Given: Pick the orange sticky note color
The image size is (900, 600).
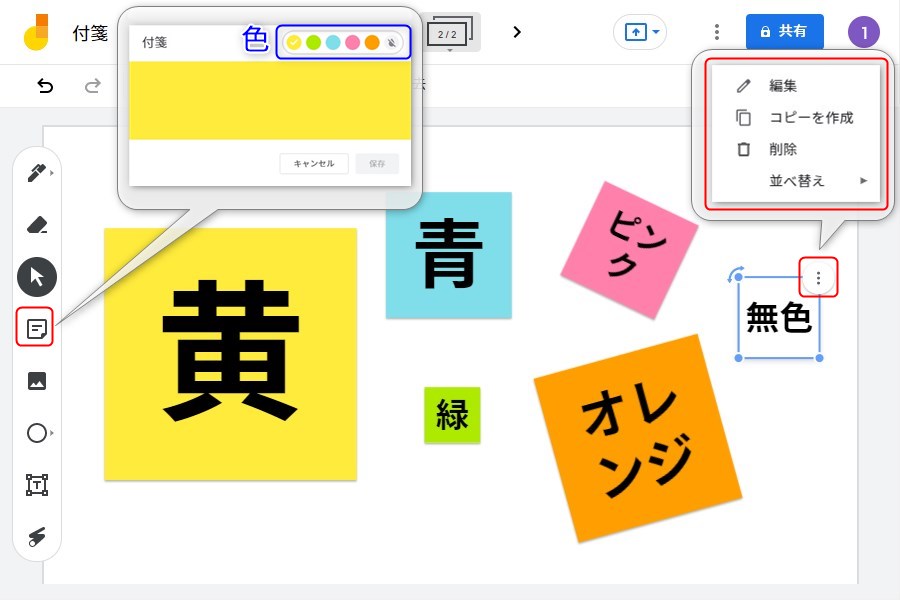Looking at the screenshot, I should tap(372, 42).
